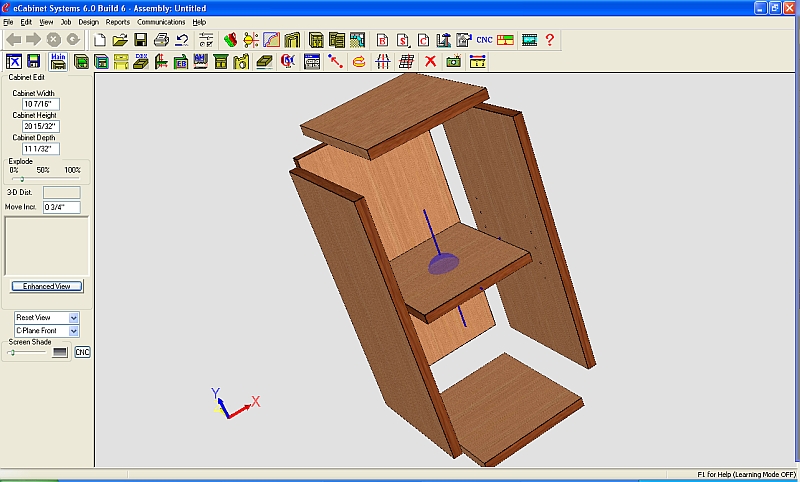This screenshot has height=482, width=800.
Task: Open the Communications menu
Action: [x=161, y=21]
